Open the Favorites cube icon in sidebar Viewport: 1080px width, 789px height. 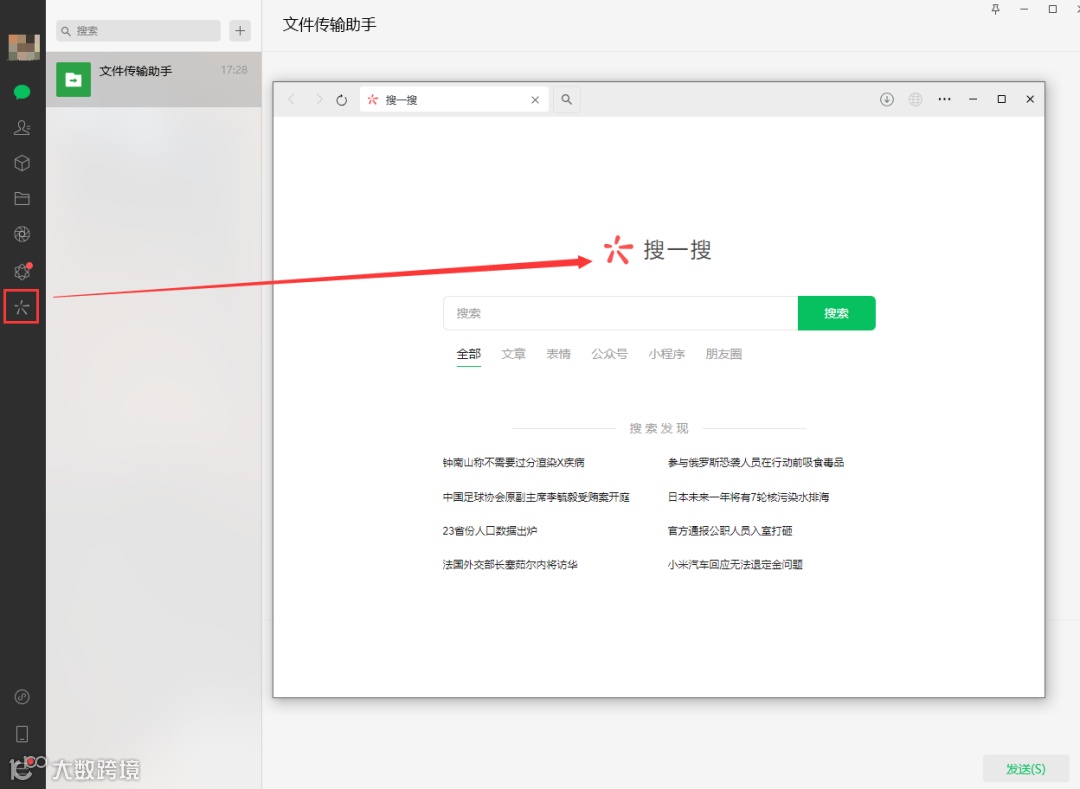coord(22,163)
